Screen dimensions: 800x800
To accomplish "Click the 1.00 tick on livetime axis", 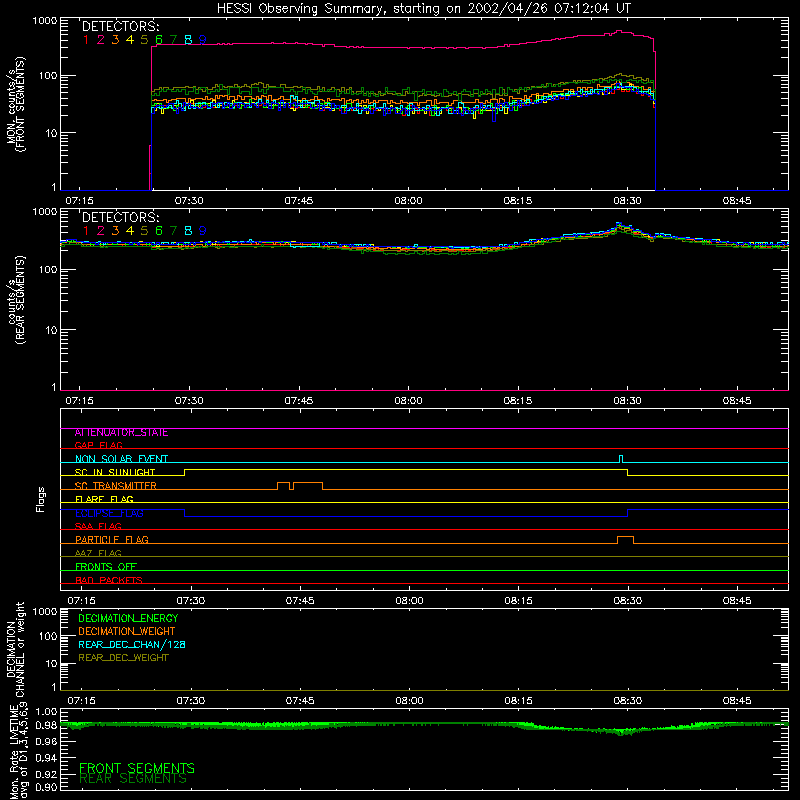I will [x=46, y=712].
